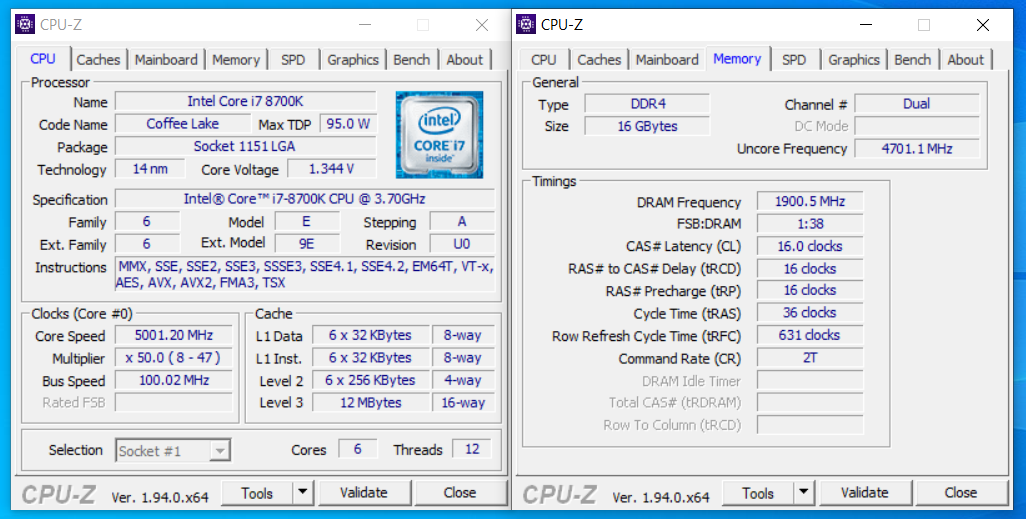The image size is (1026, 519).
Task: Switch to Caches tab in left window
Action: click(98, 60)
